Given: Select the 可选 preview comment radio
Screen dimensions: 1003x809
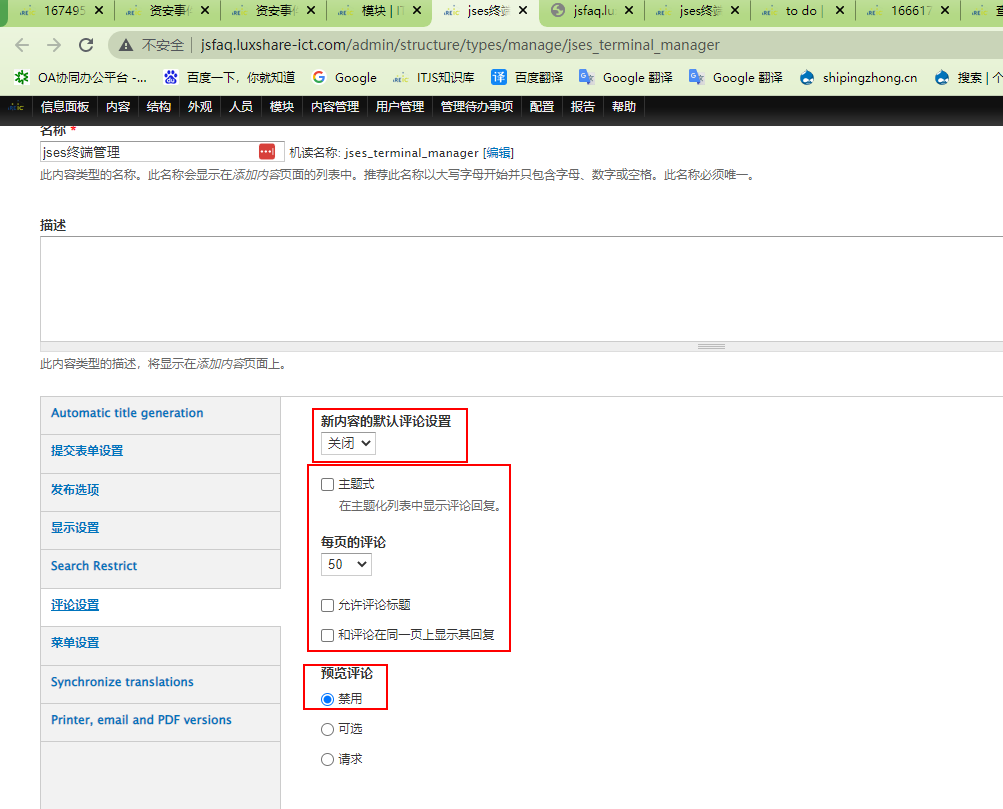Looking at the screenshot, I should tap(328, 729).
